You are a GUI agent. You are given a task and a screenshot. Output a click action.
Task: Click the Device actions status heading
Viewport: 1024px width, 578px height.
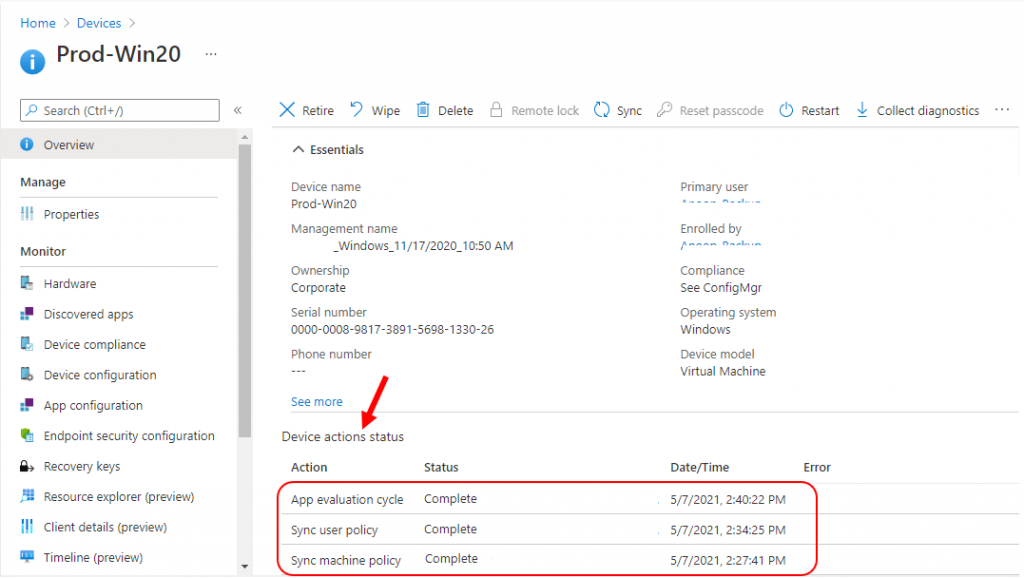point(343,436)
